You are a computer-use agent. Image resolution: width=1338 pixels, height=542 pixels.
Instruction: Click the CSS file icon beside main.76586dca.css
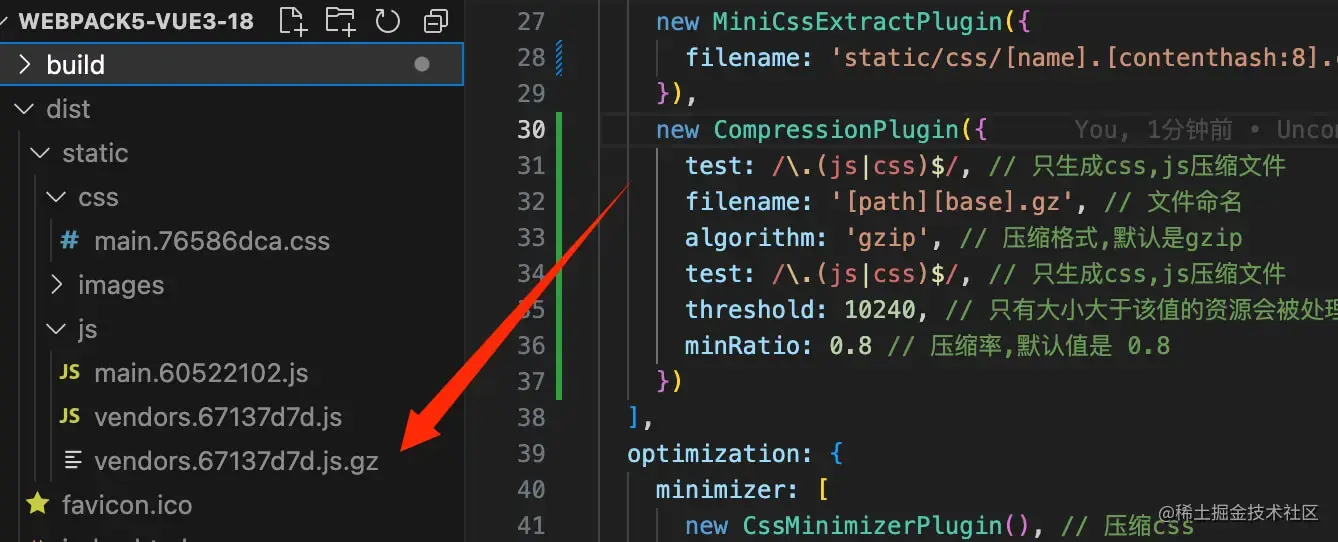[x=70, y=241]
